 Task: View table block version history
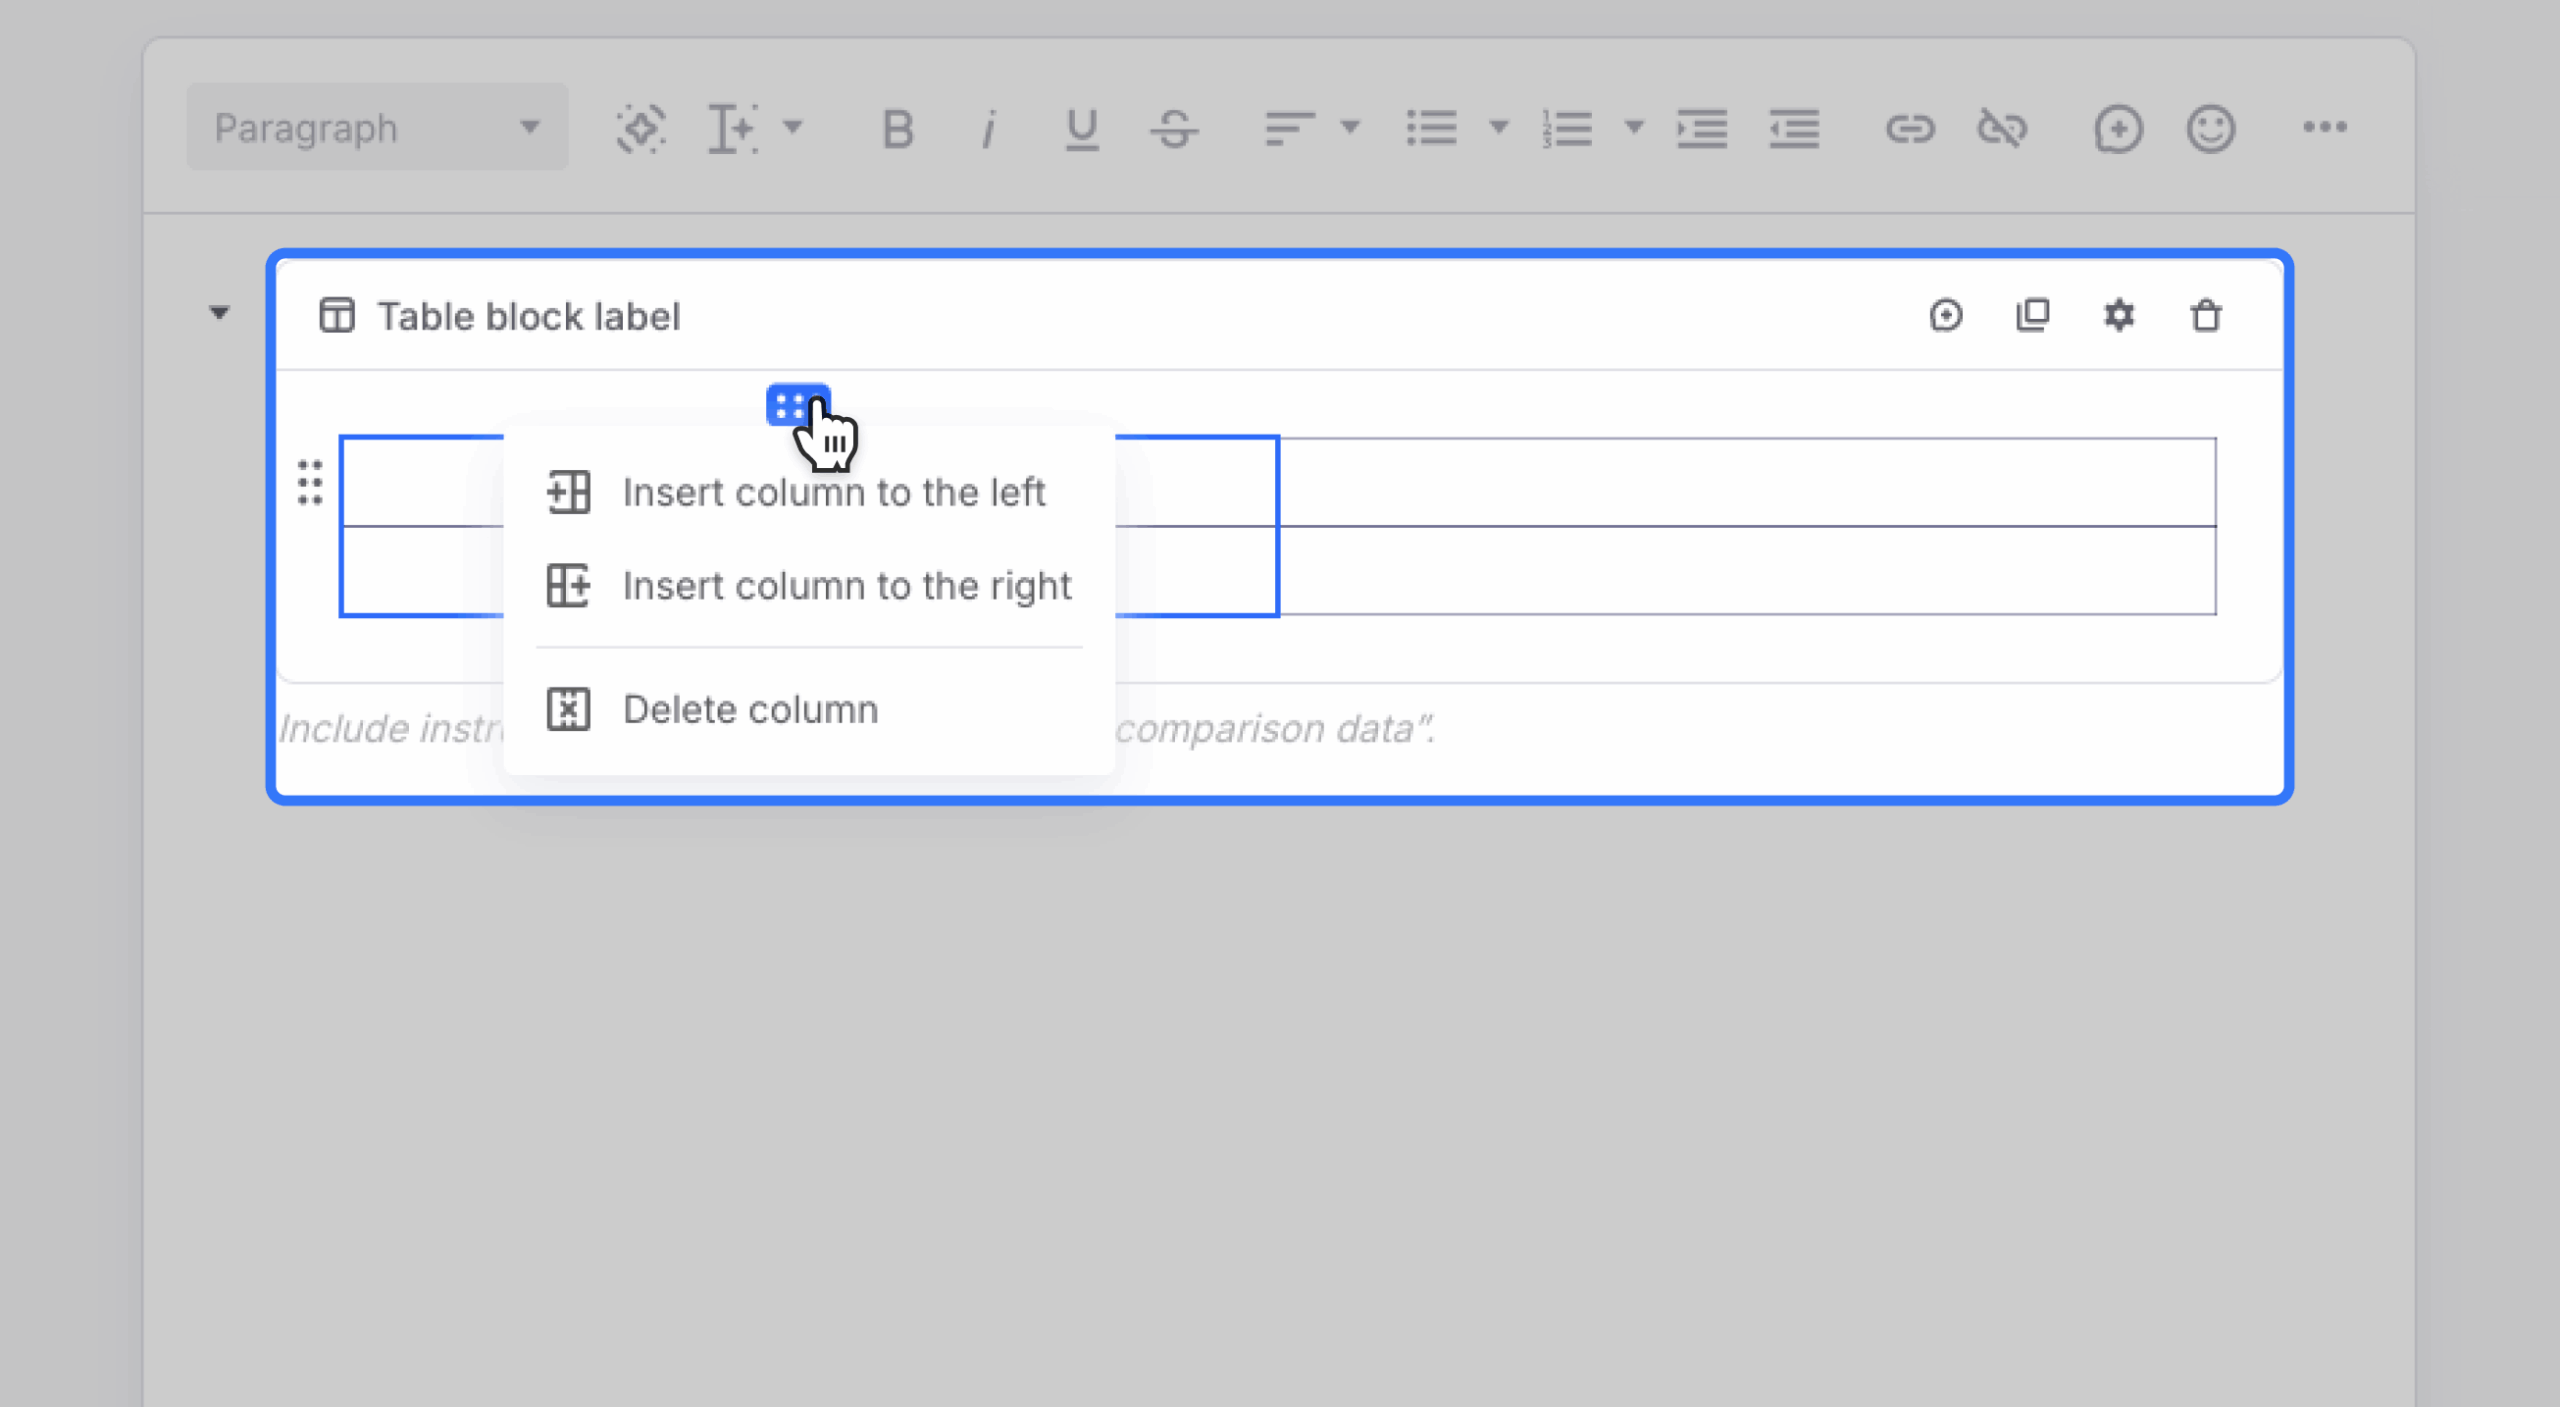pos(1947,315)
